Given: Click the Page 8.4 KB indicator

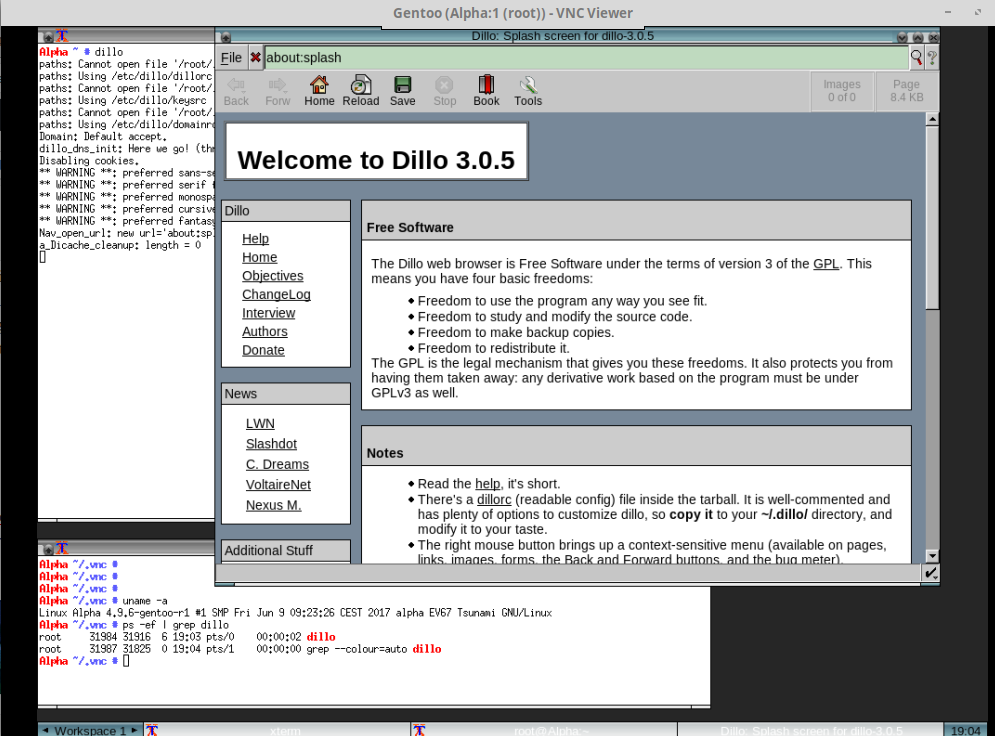Looking at the screenshot, I should pyautogui.click(x=906, y=91).
